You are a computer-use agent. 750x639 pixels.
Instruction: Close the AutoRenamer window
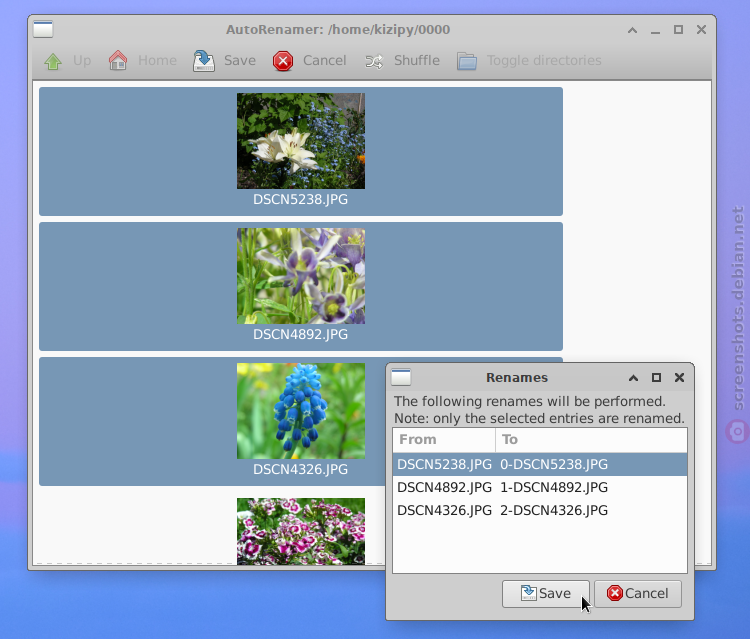tap(701, 30)
